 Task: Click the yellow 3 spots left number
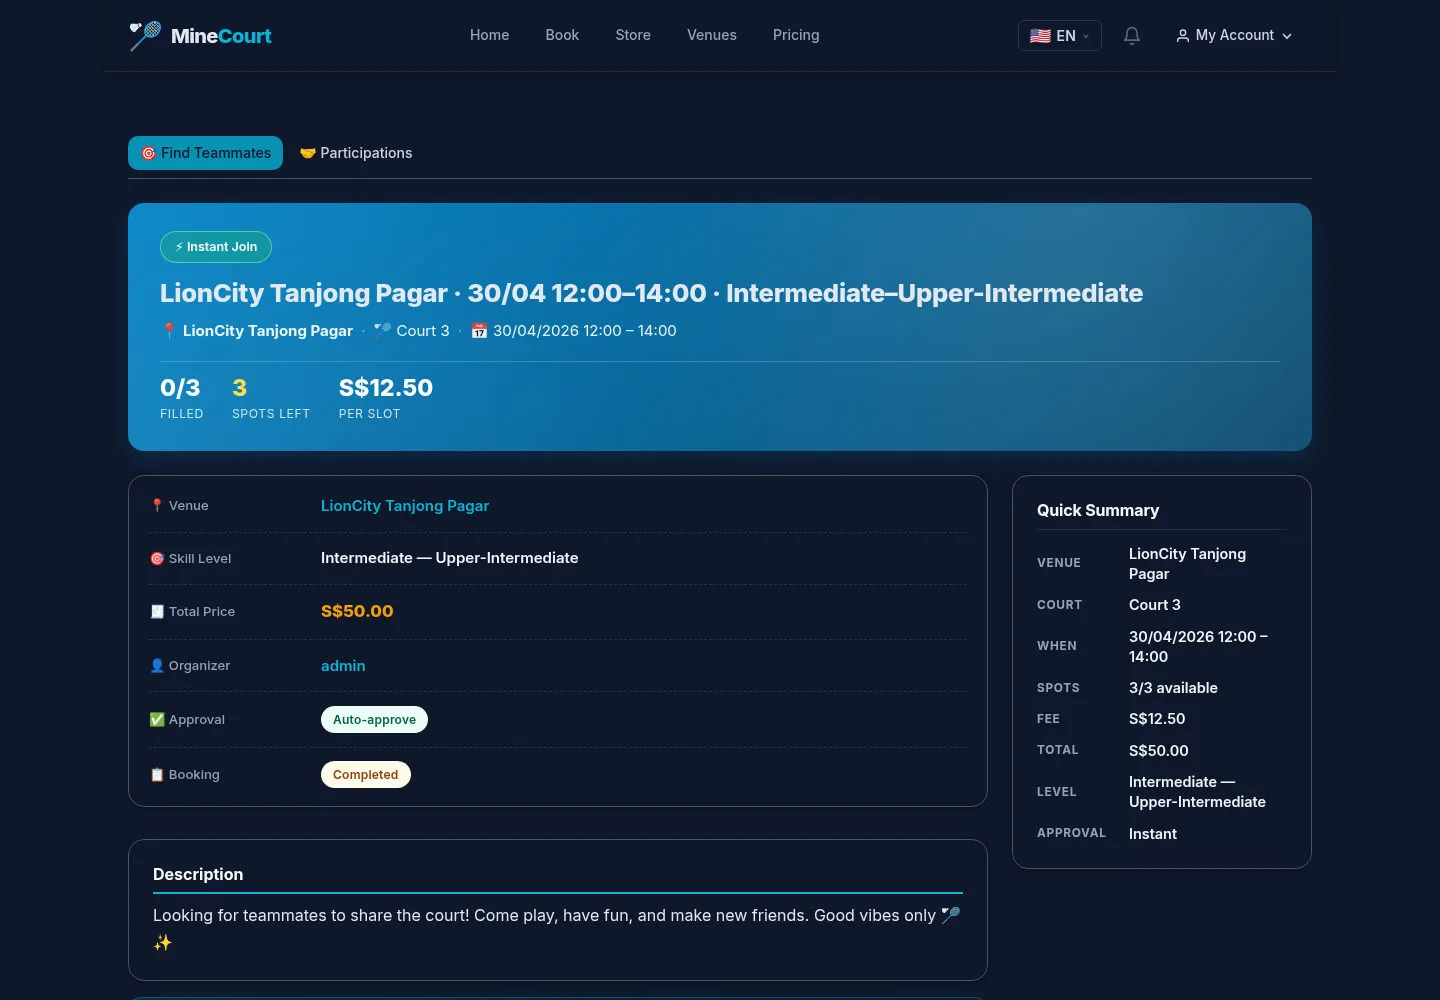pyautogui.click(x=240, y=388)
